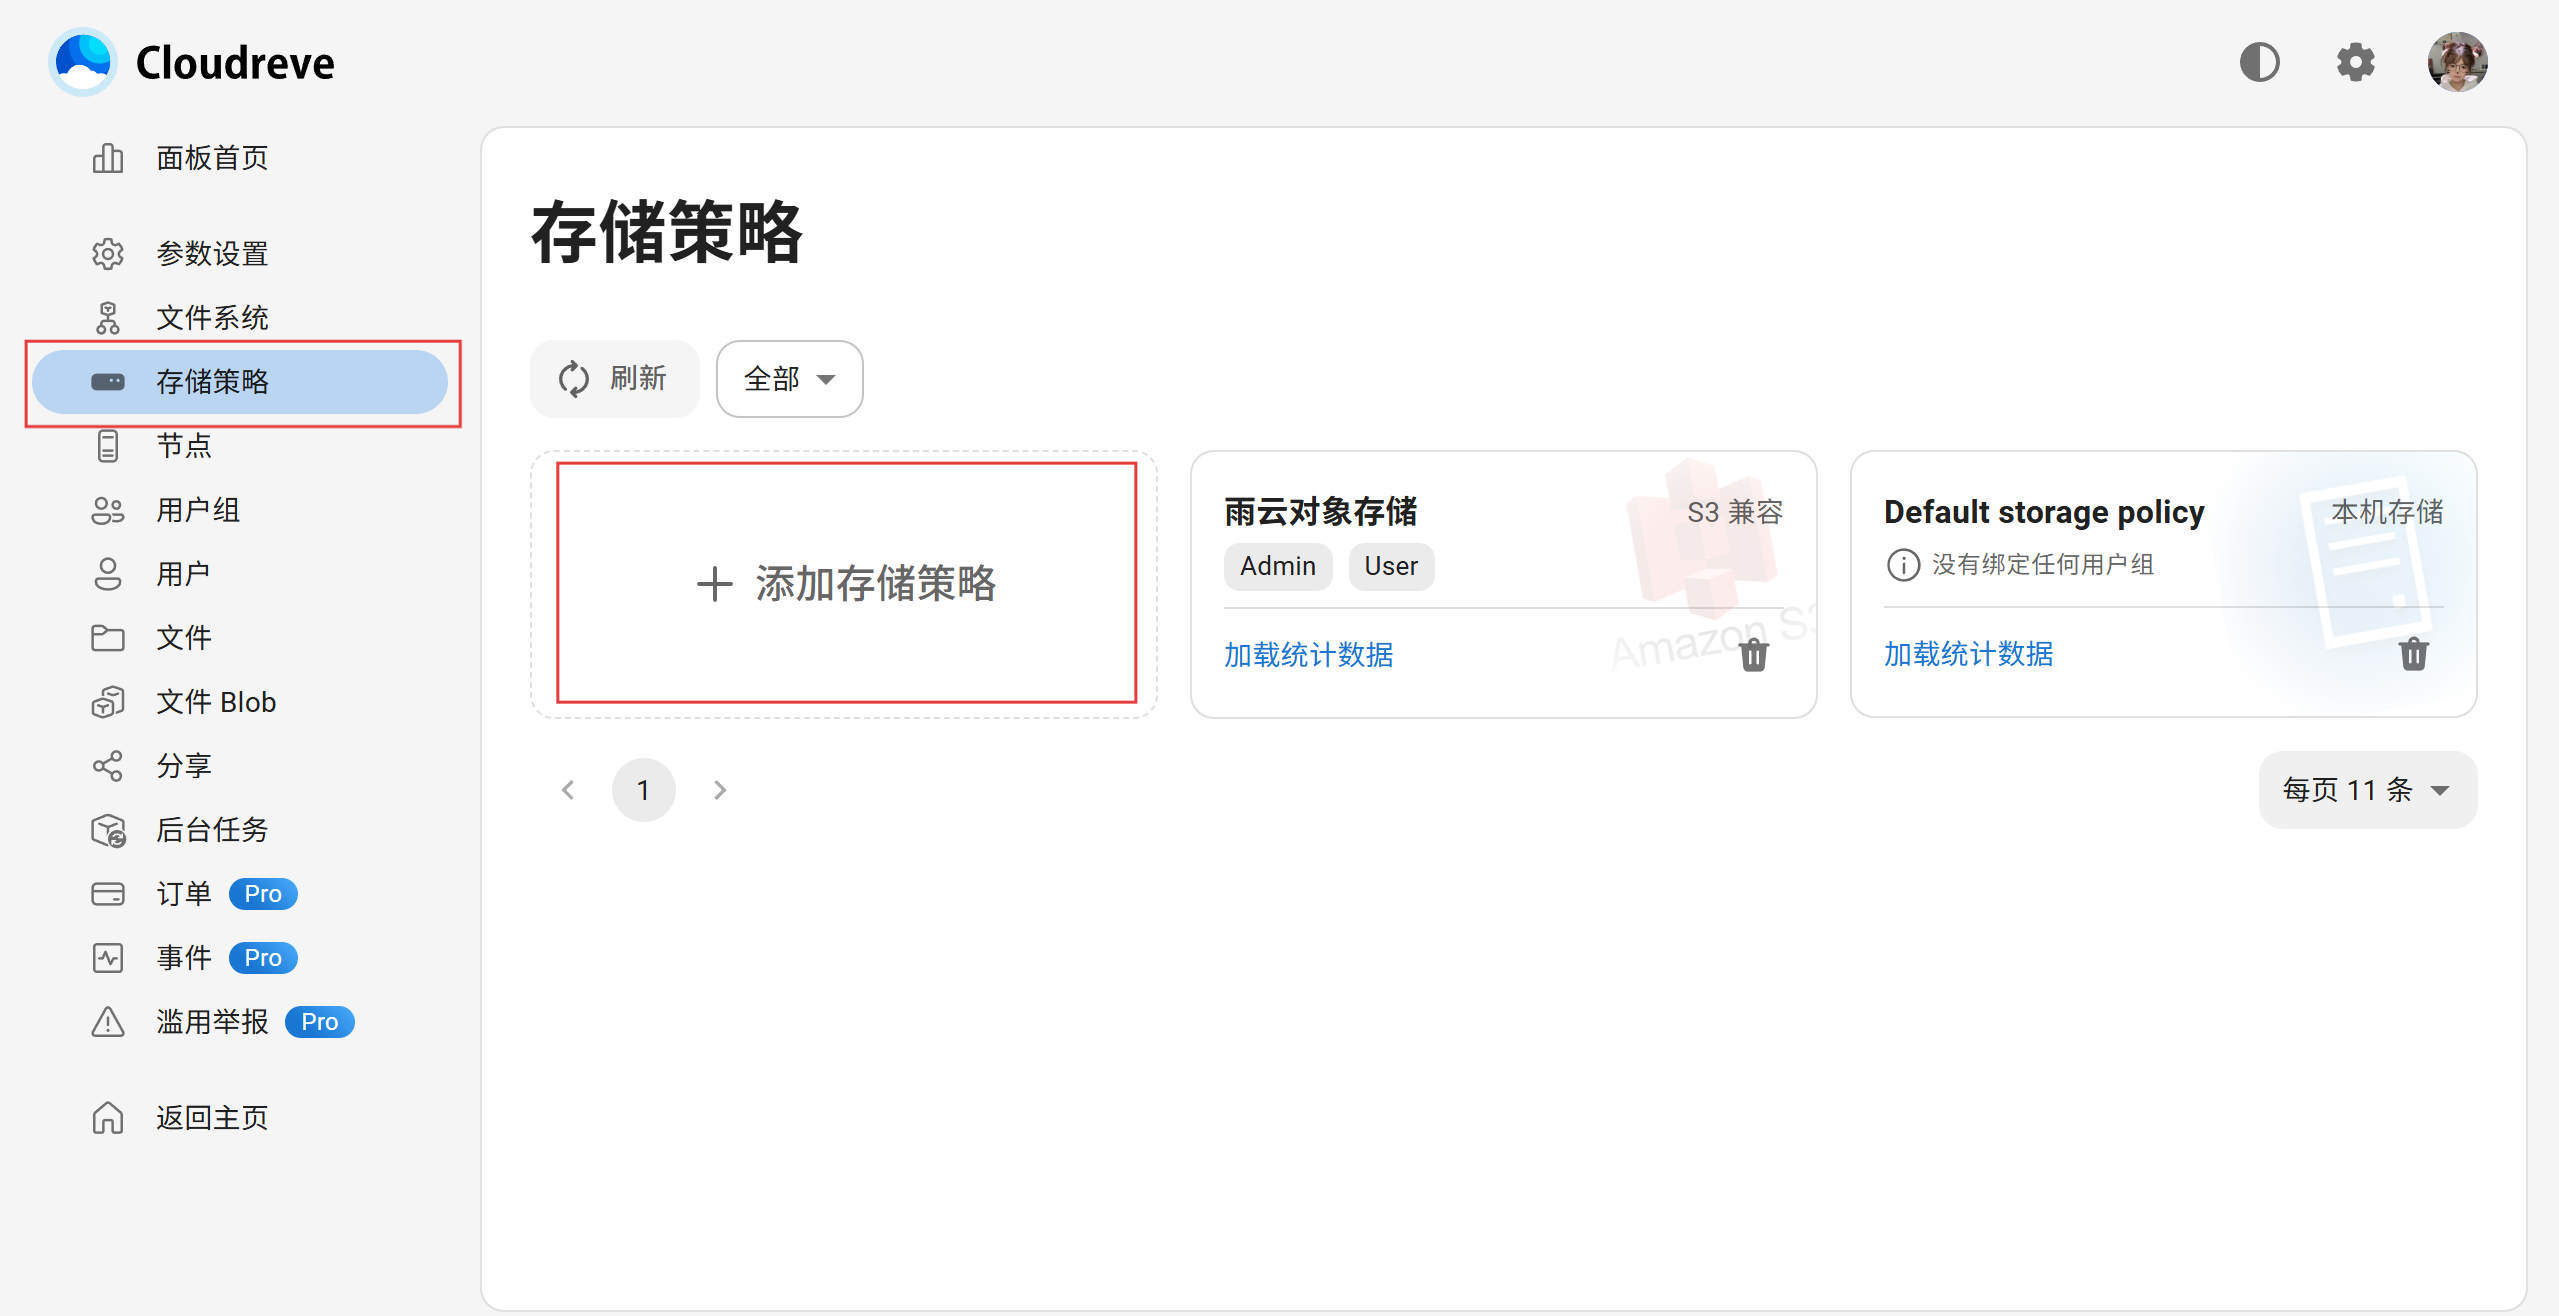Click the Cloudreve logo icon

click(x=83, y=62)
